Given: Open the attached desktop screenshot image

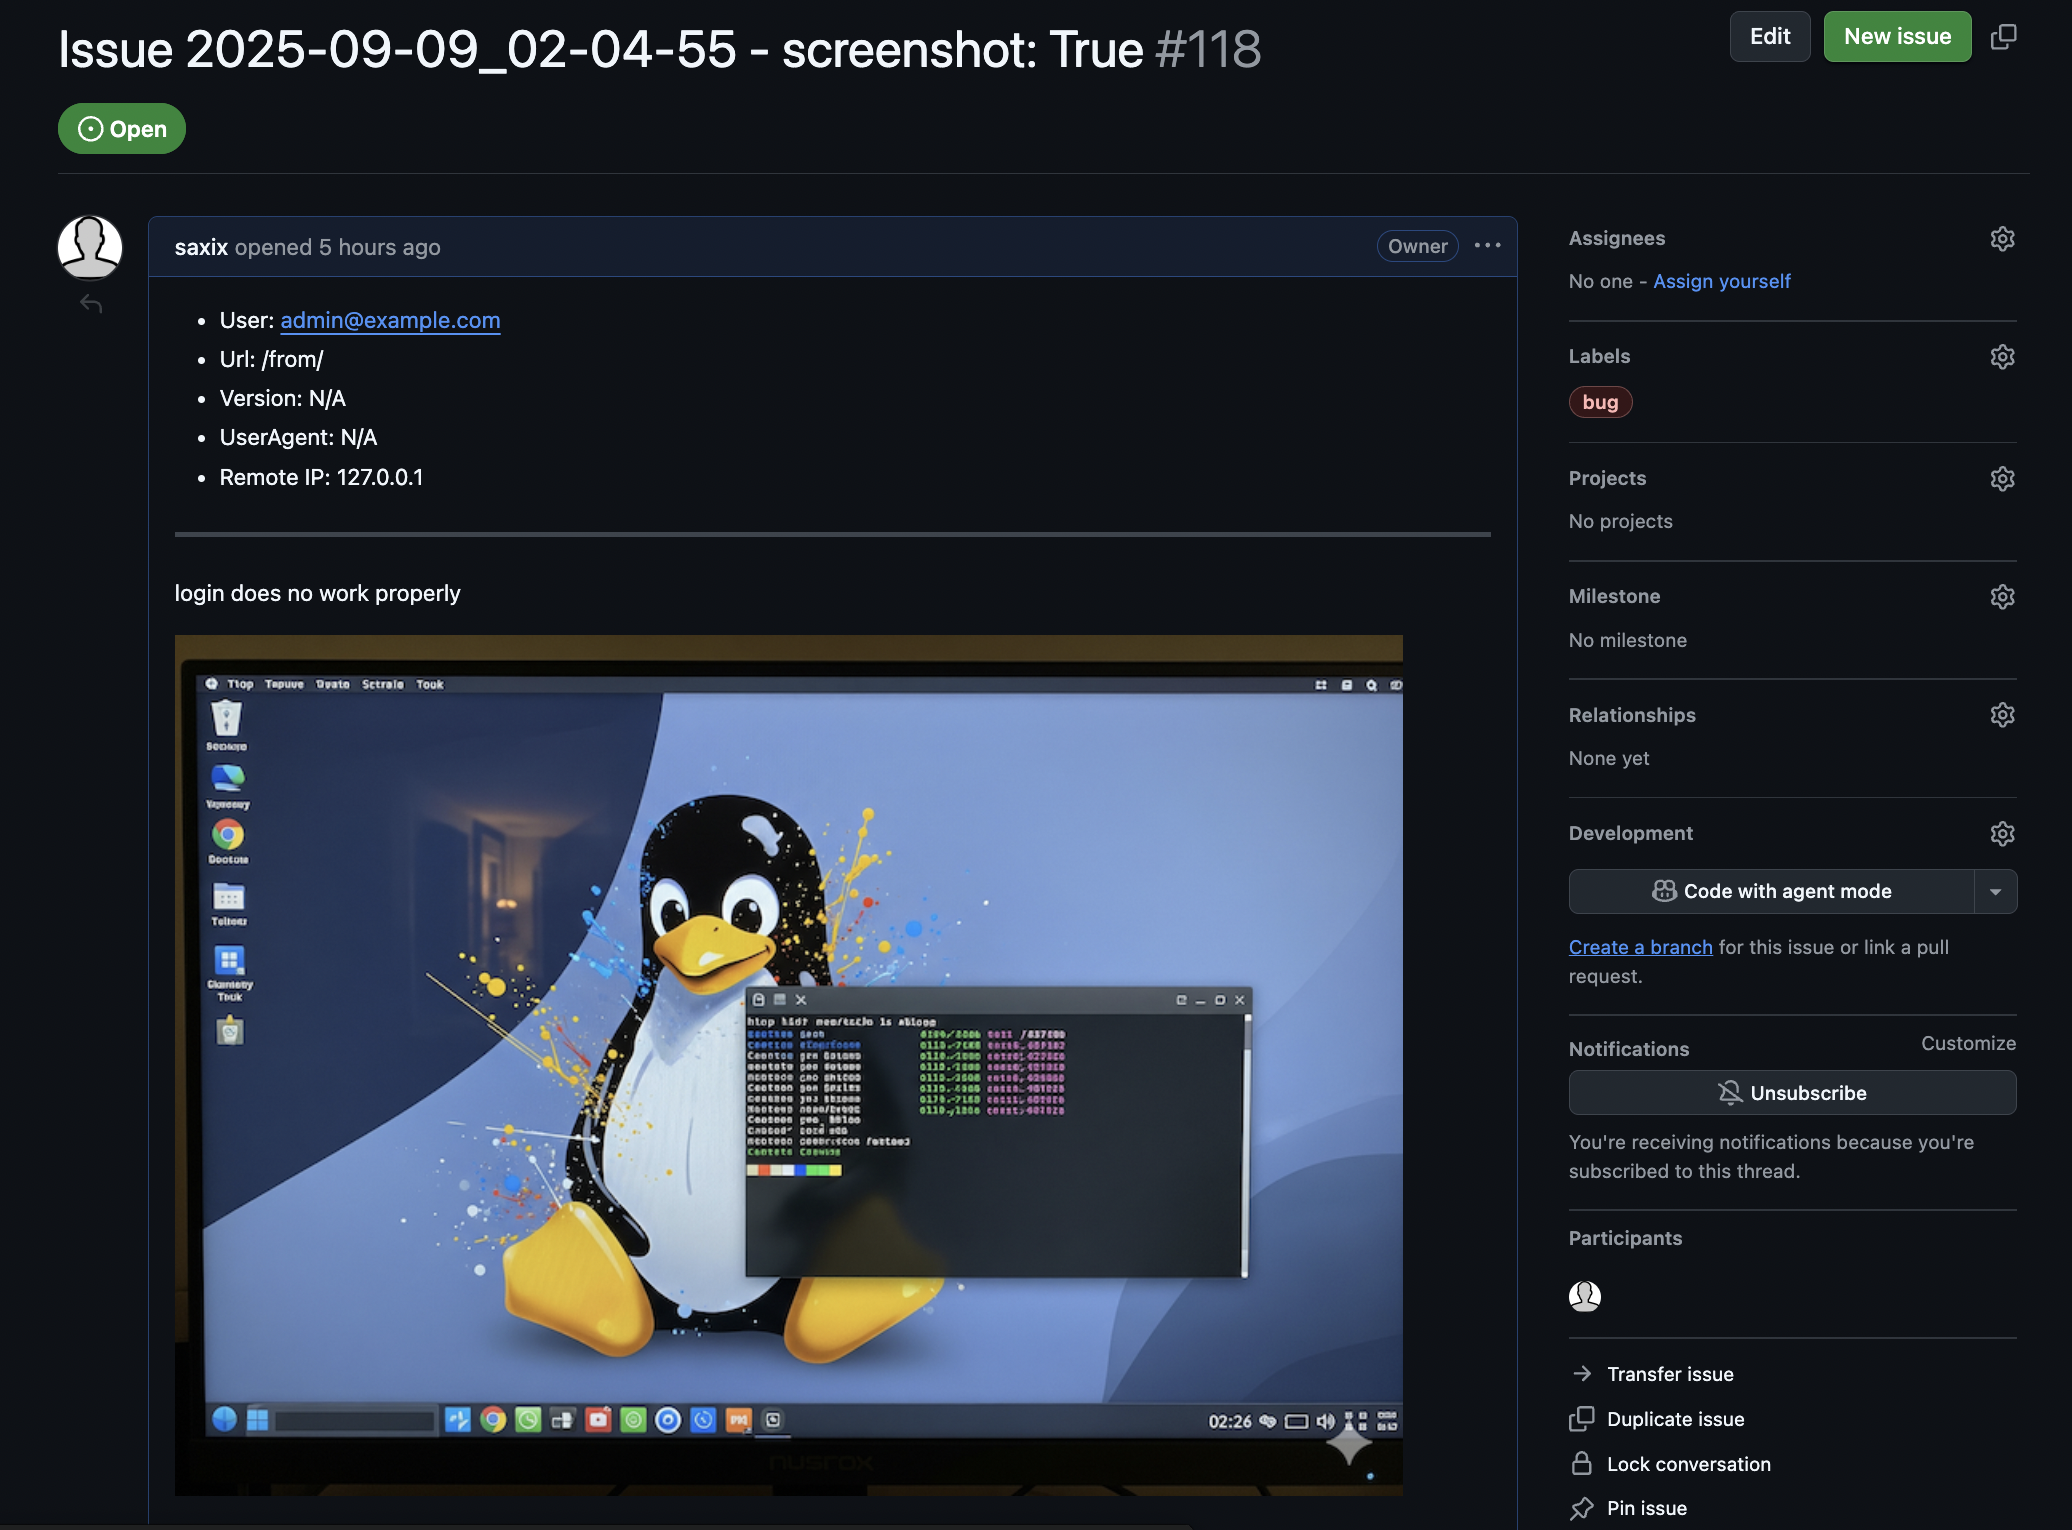Looking at the screenshot, I should pyautogui.click(x=788, y=1065).
